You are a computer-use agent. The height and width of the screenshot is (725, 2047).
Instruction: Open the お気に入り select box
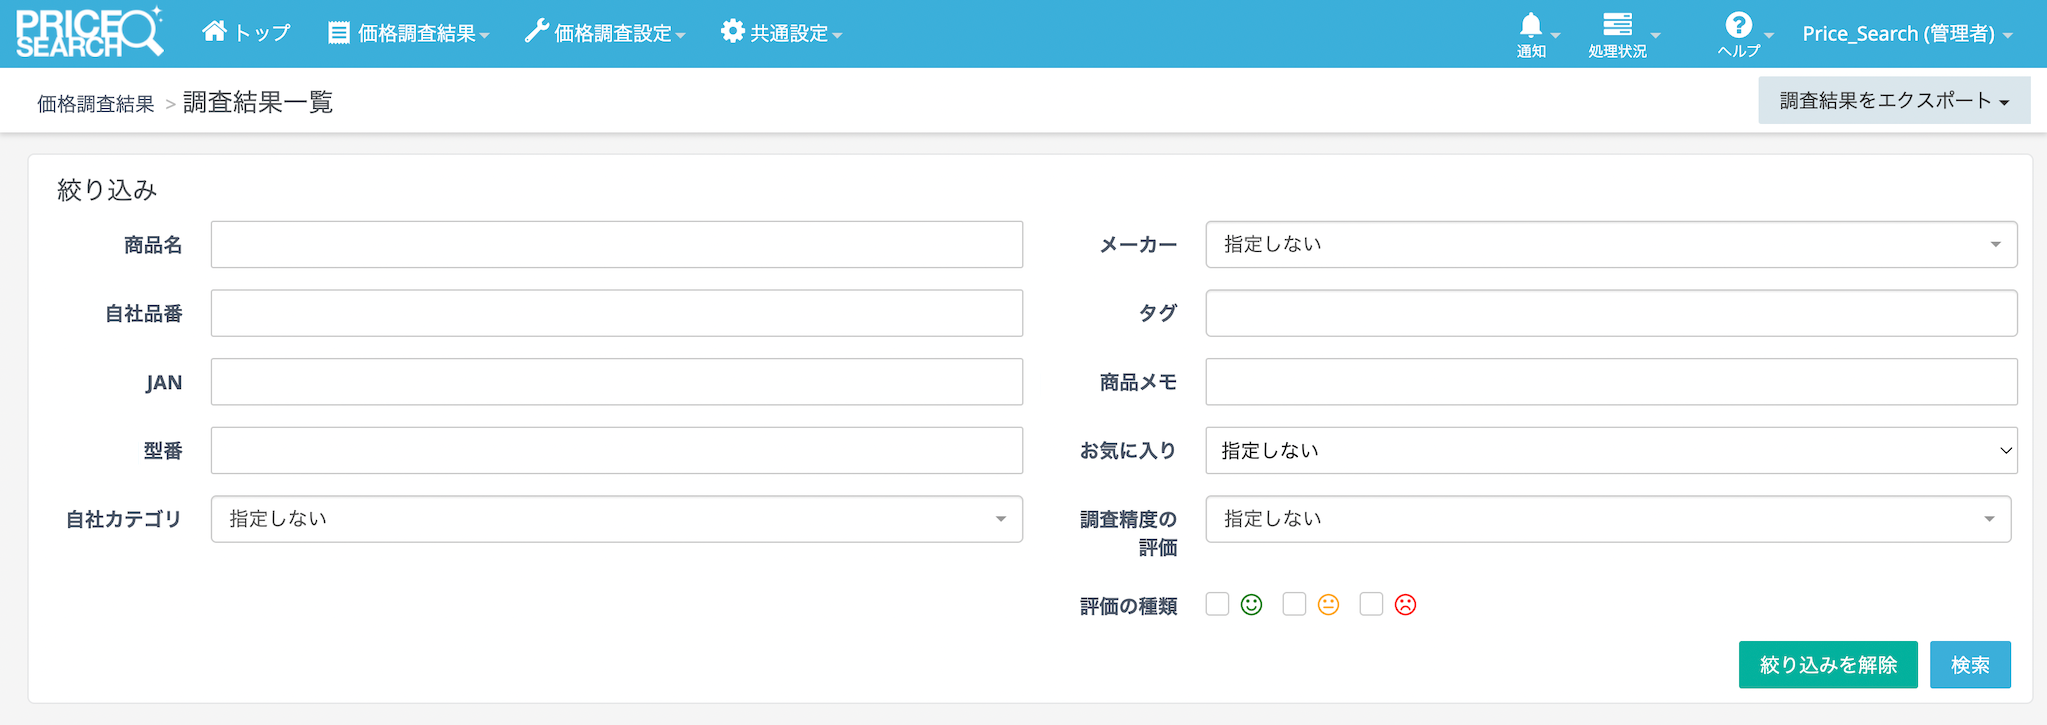(1610, 451)
